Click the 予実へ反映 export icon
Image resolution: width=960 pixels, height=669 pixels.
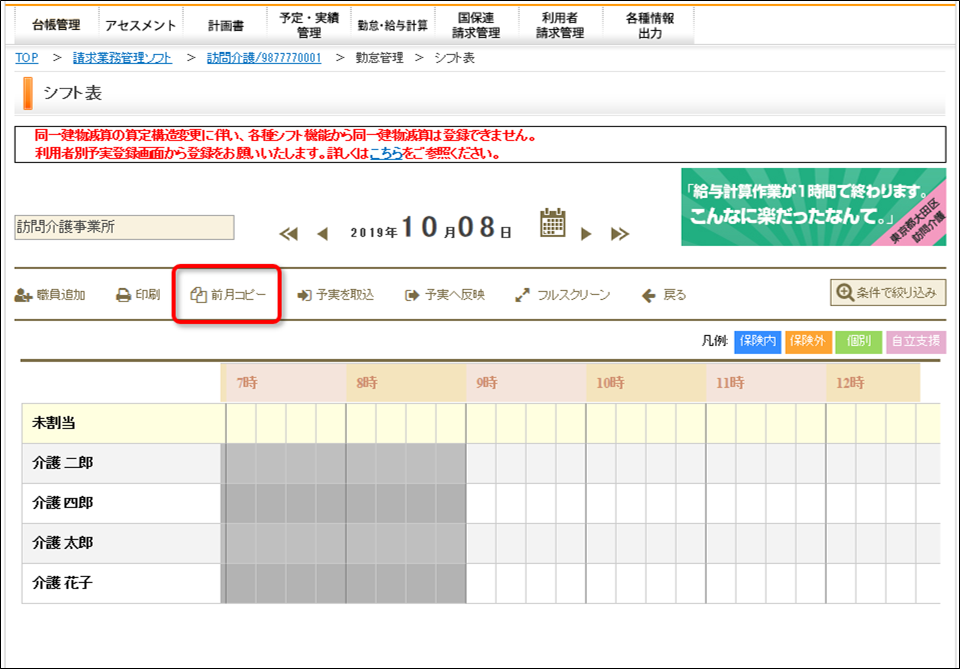click(412, 296)
